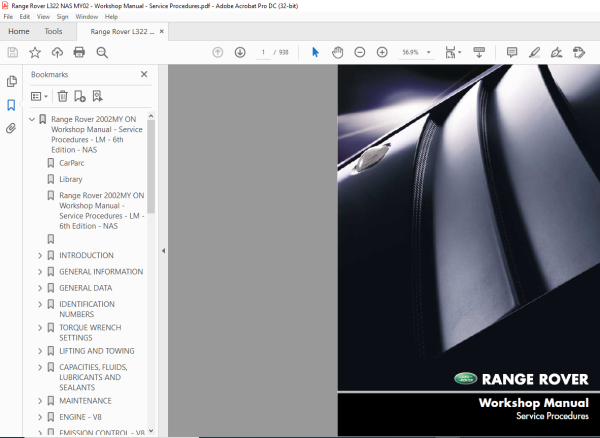Screen dimensions: 600x438
Task: Click the scrolling mode icon
Action: [x=479, y=52]
